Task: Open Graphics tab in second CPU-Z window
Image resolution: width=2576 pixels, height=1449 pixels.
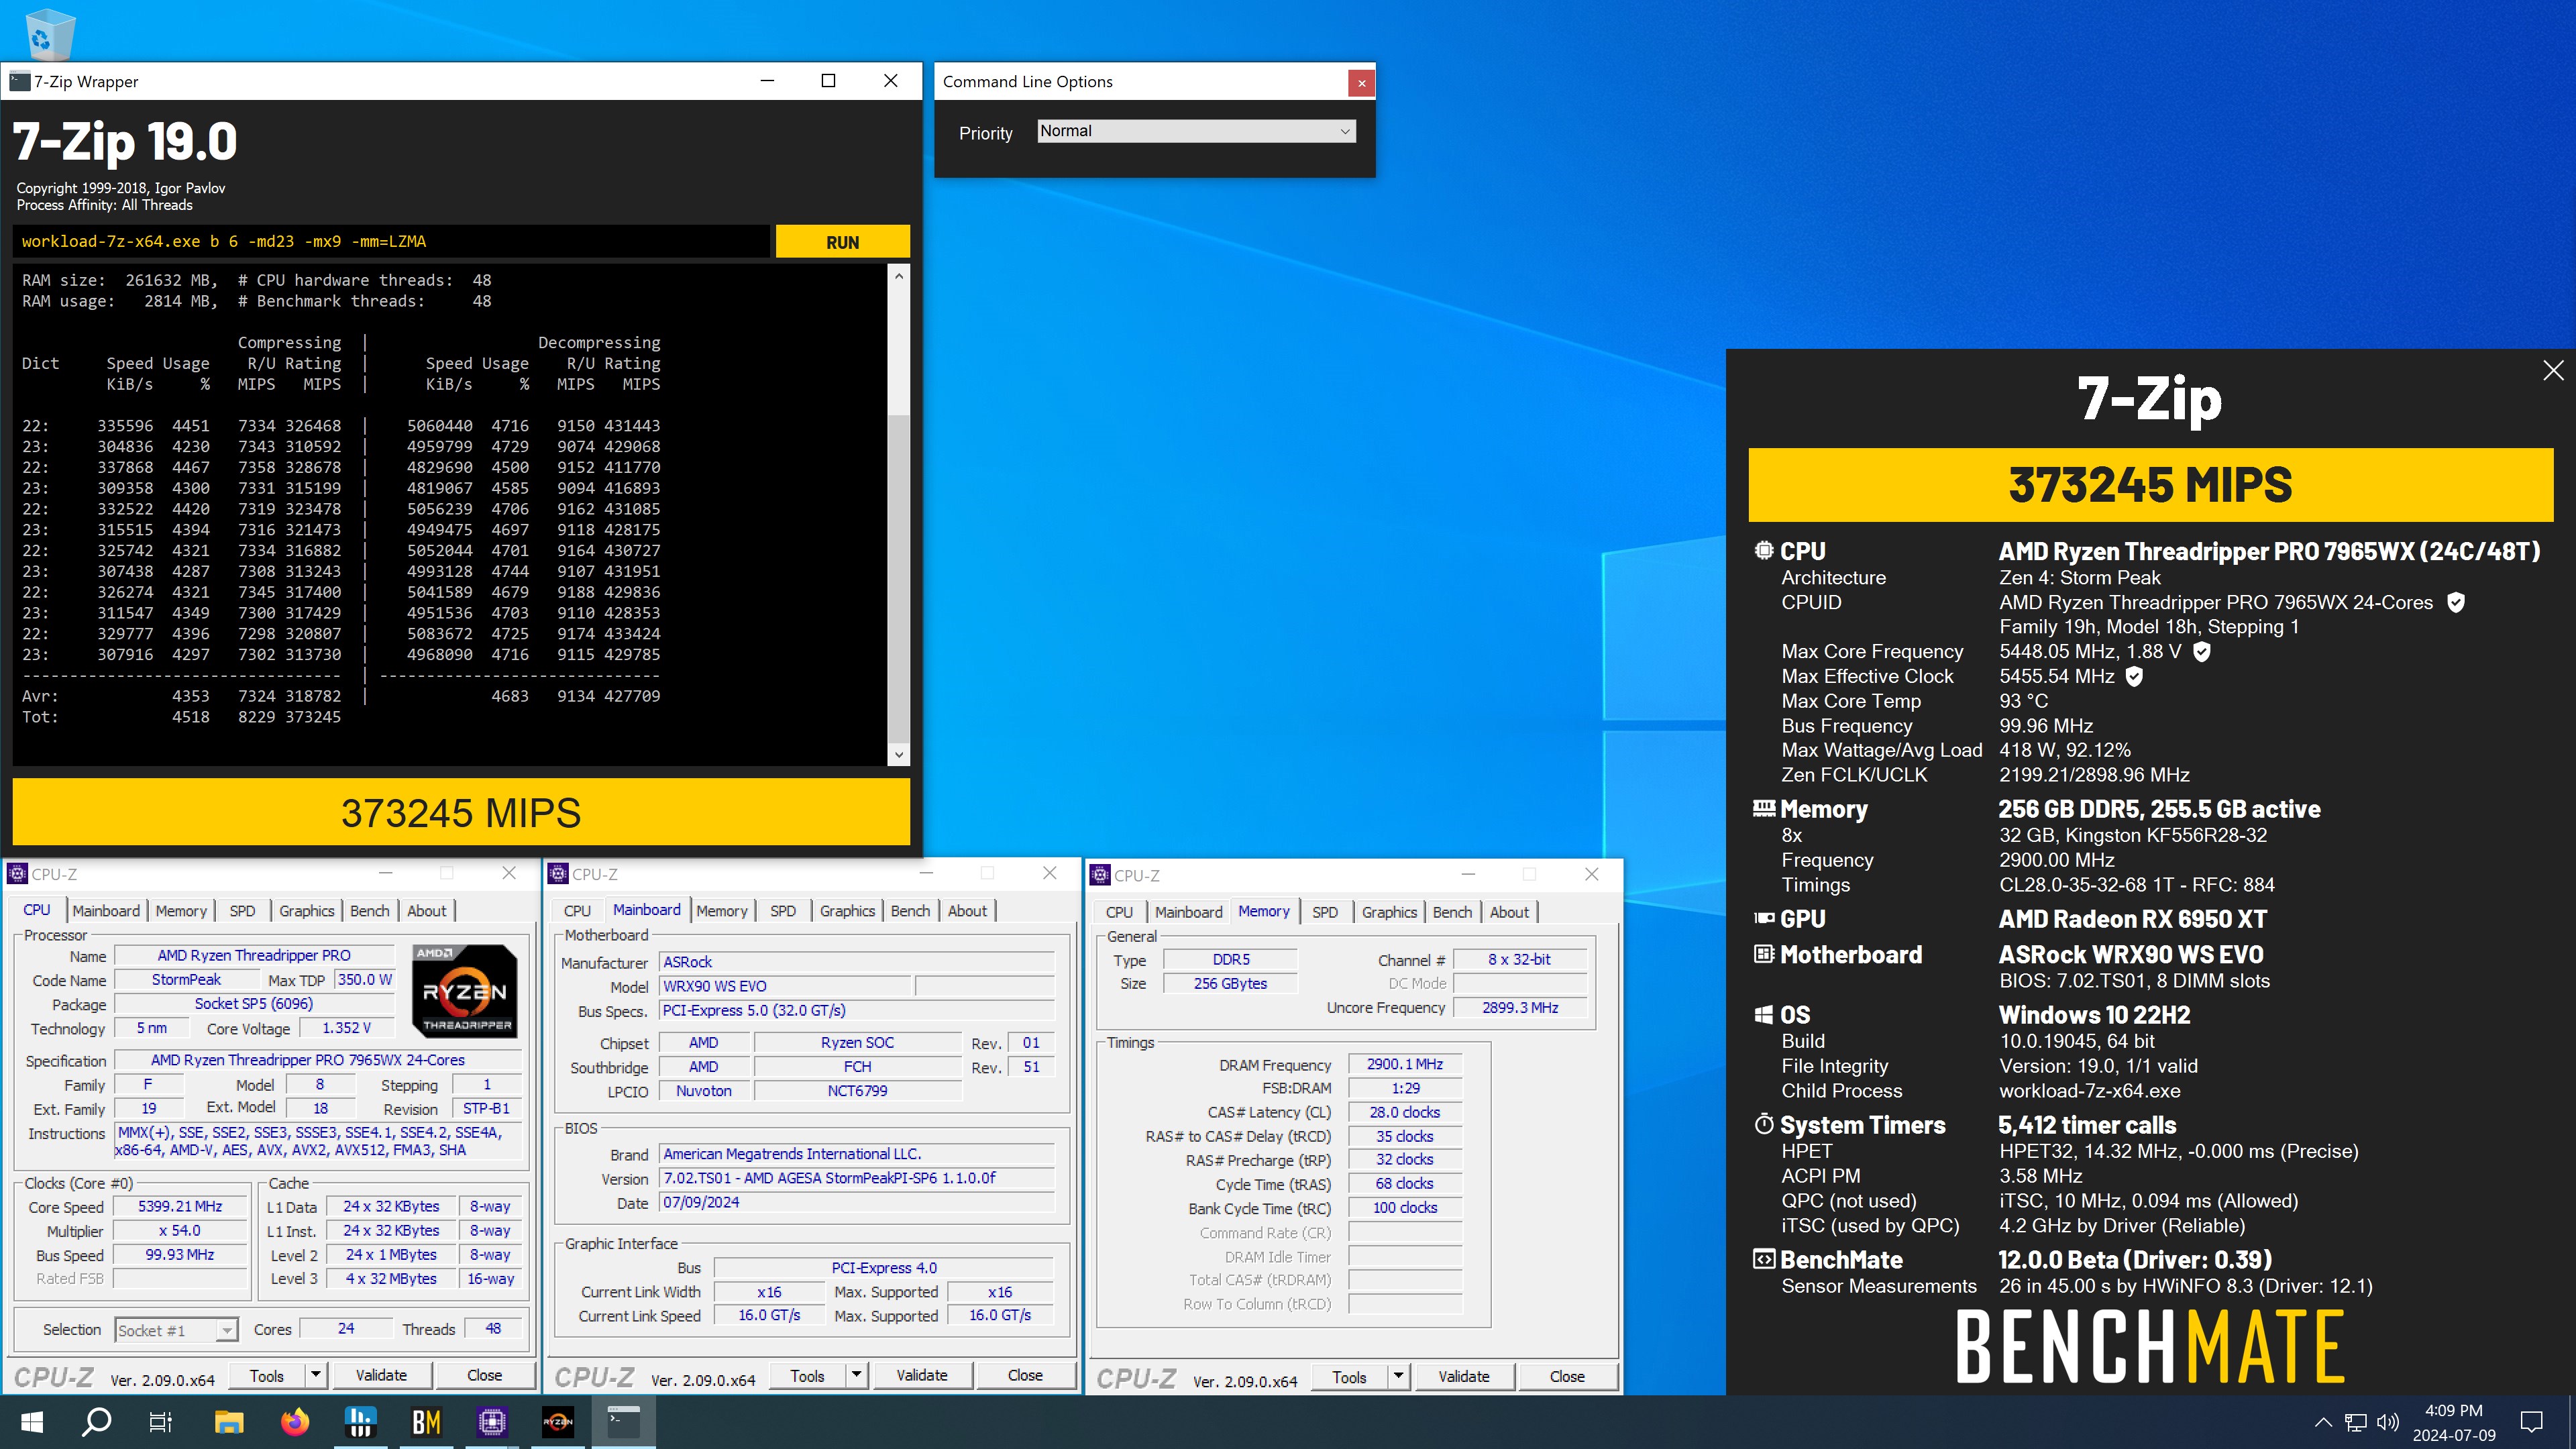Action: click(x=847, y=910)
